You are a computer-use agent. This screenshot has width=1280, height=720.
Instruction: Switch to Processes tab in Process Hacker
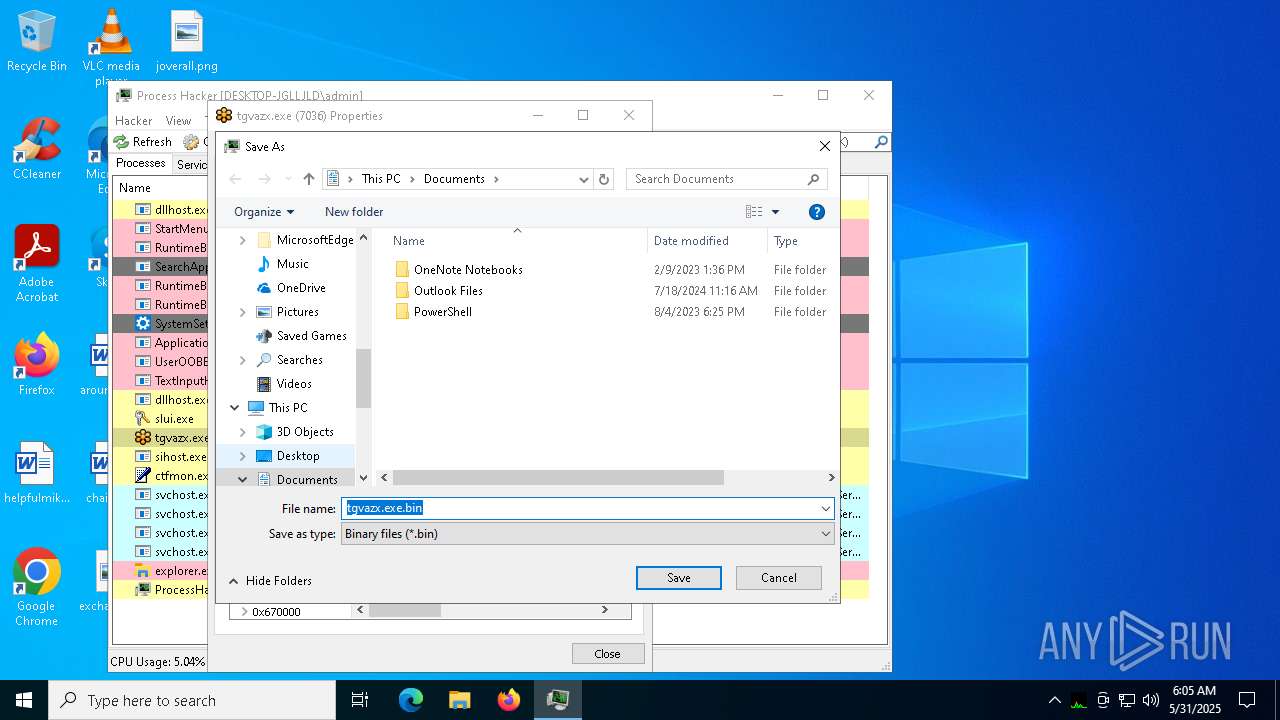[141, 163]
